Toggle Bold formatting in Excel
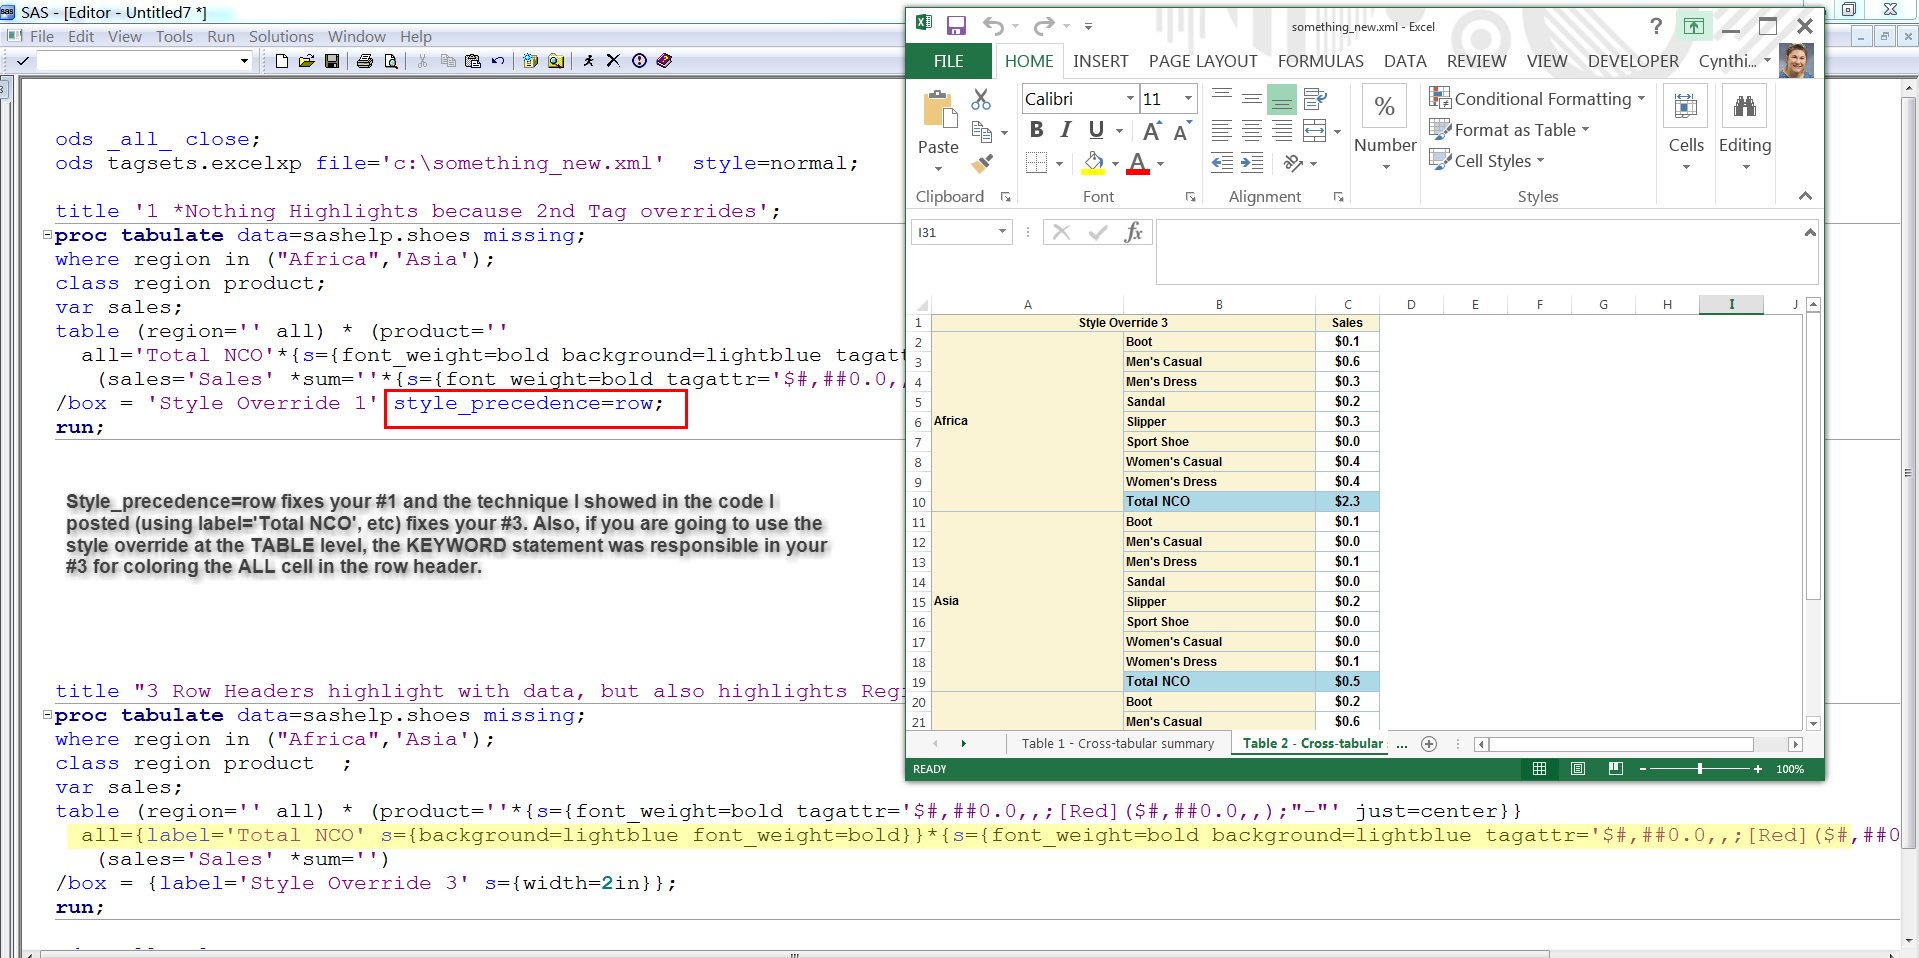This screenshot has width=1919, height=958. click(1036, 129)
